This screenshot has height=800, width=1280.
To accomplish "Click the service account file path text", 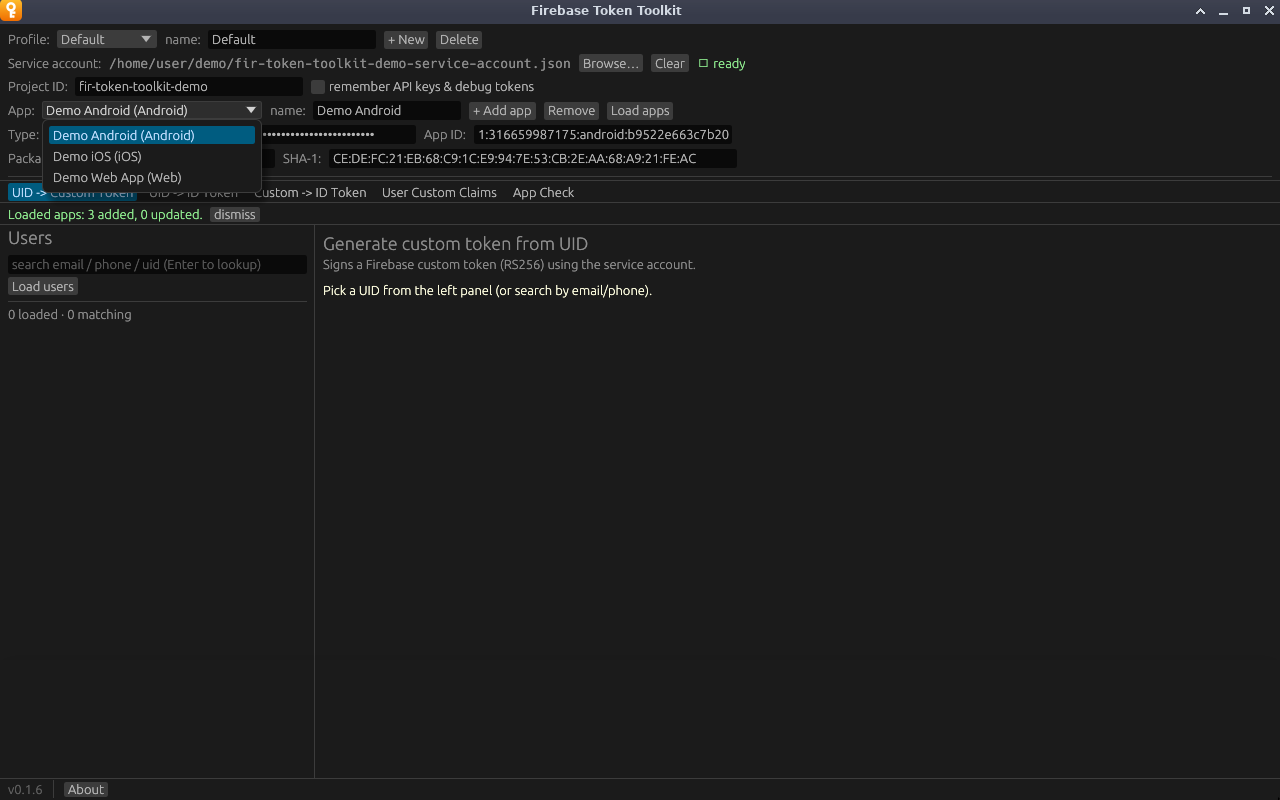I will point(340,64).
